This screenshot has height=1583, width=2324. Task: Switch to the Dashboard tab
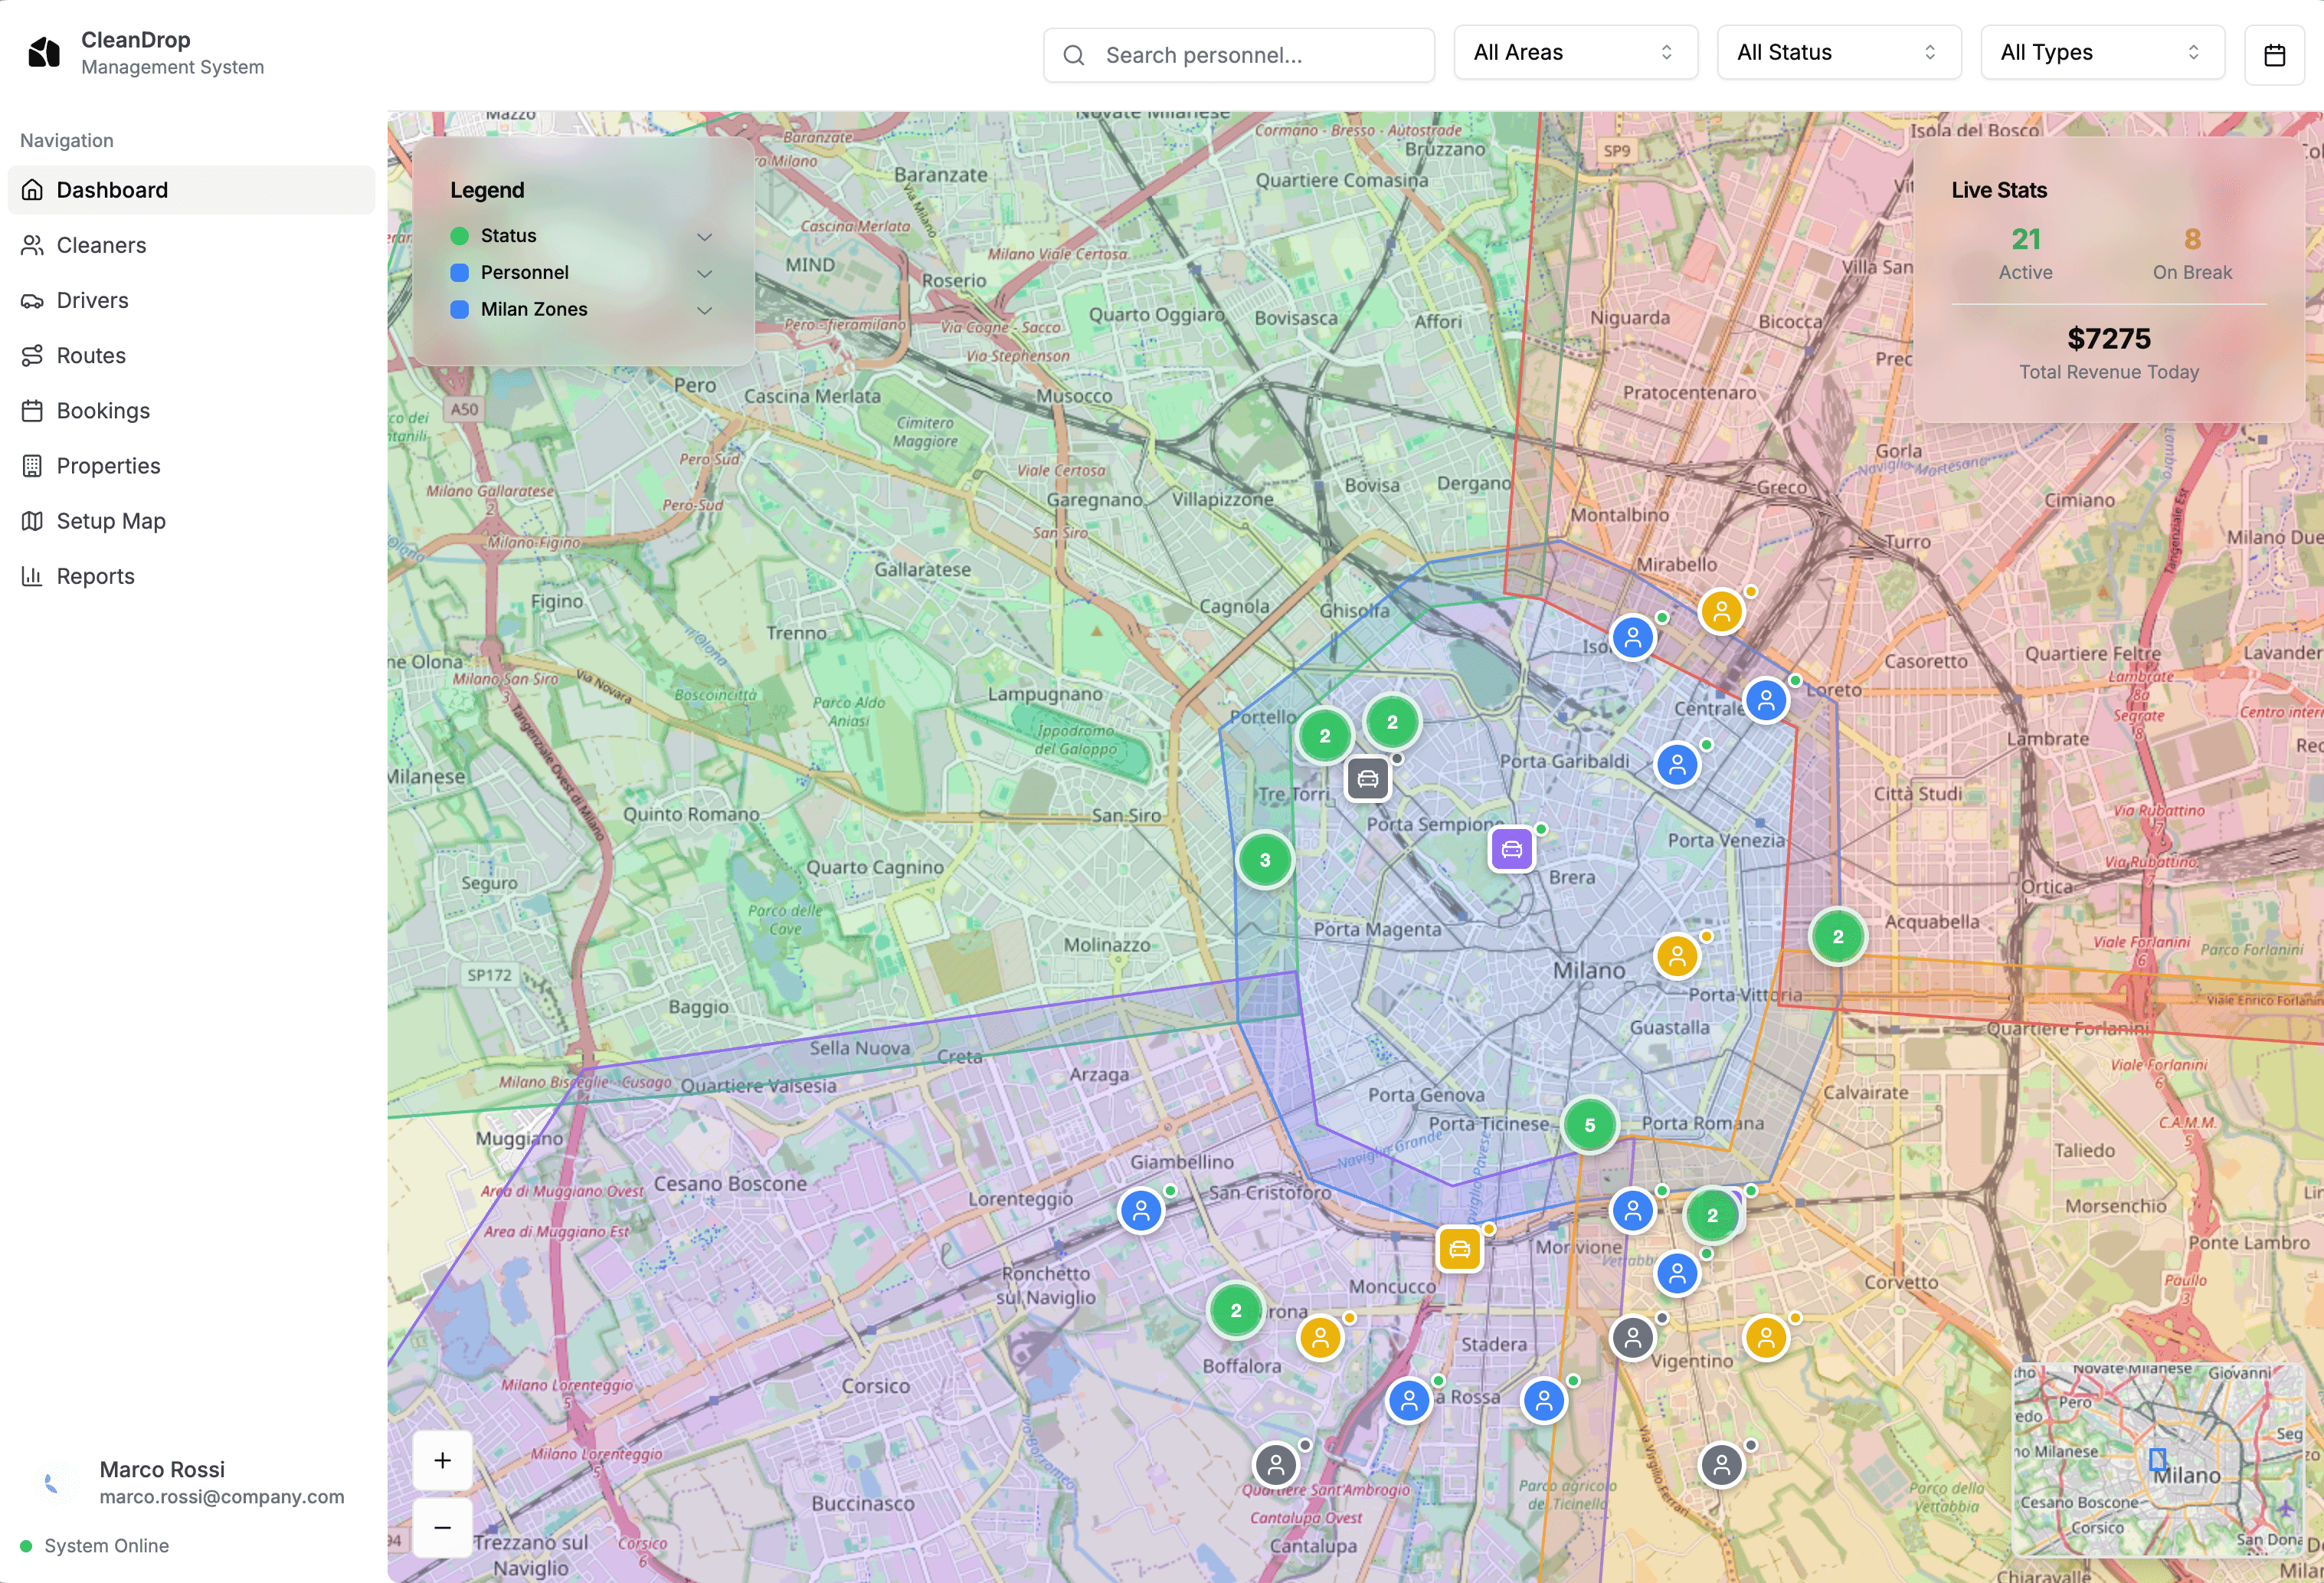point(111,189)
